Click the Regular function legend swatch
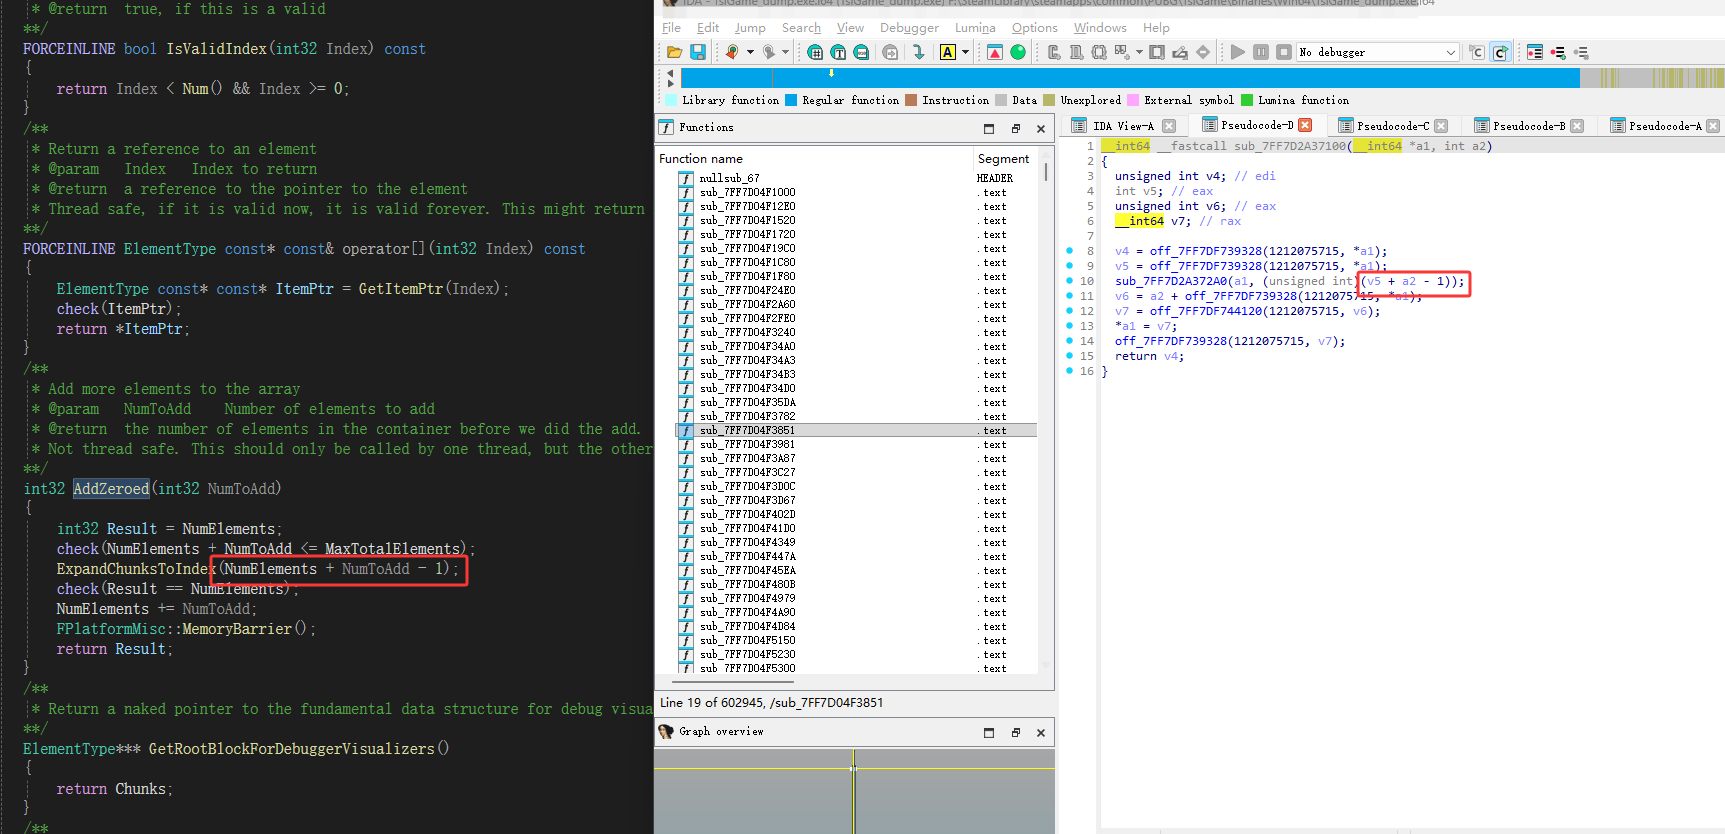The image size is (1725, 834). point(791,100)
